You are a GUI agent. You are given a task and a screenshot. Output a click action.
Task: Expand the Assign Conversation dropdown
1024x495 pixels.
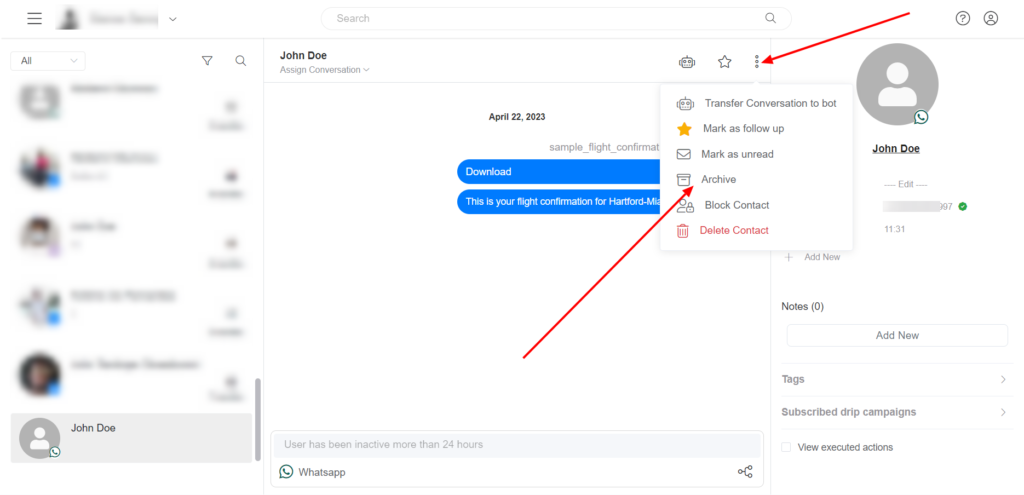[x=325, y=70]
